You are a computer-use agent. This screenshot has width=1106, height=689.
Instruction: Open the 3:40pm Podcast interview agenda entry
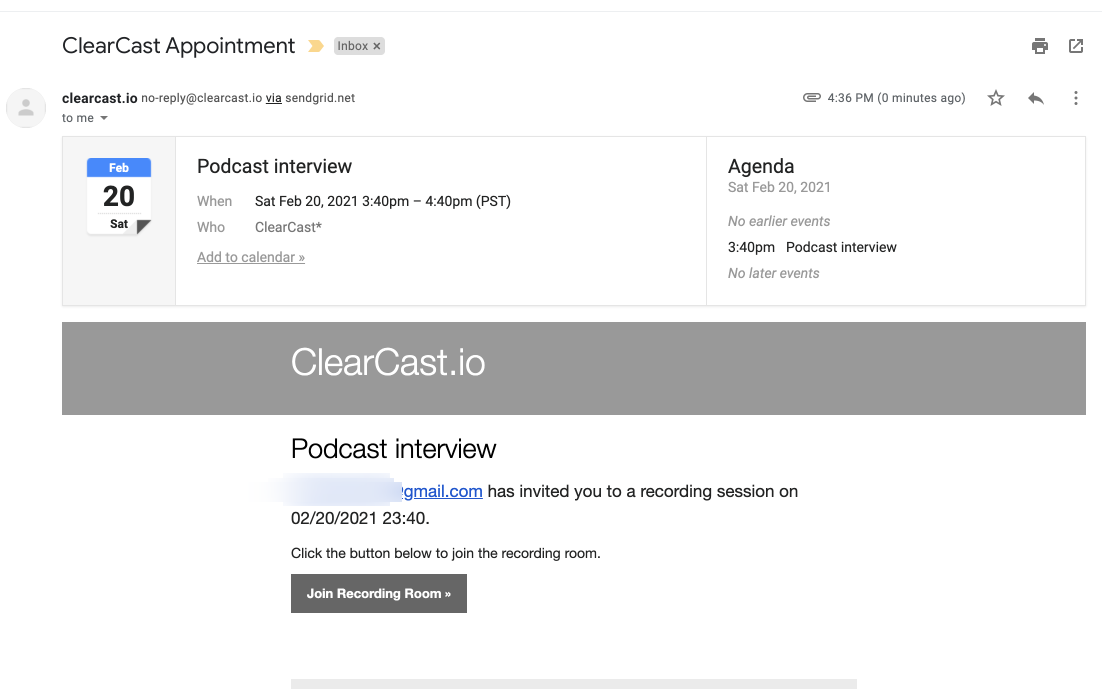tap(812, 248)
